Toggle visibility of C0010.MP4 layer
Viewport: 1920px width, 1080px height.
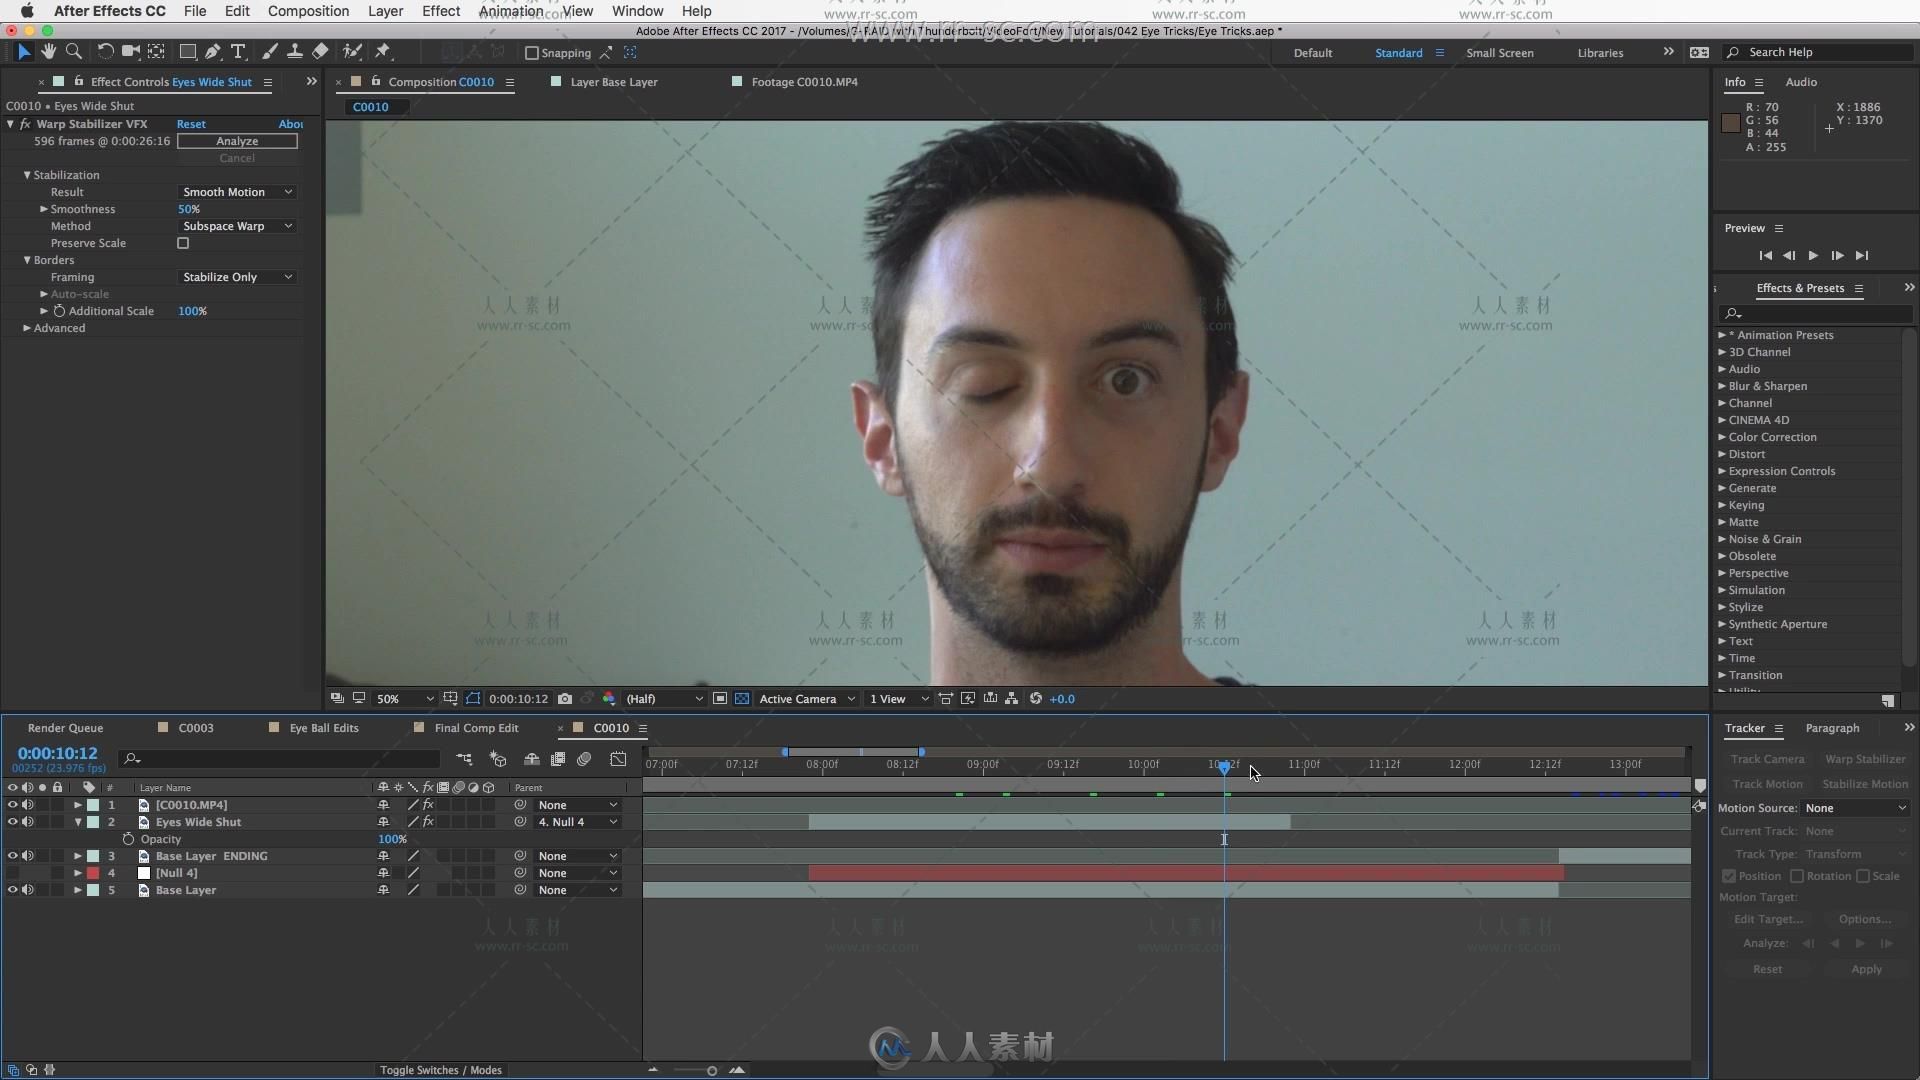[11, 804]
